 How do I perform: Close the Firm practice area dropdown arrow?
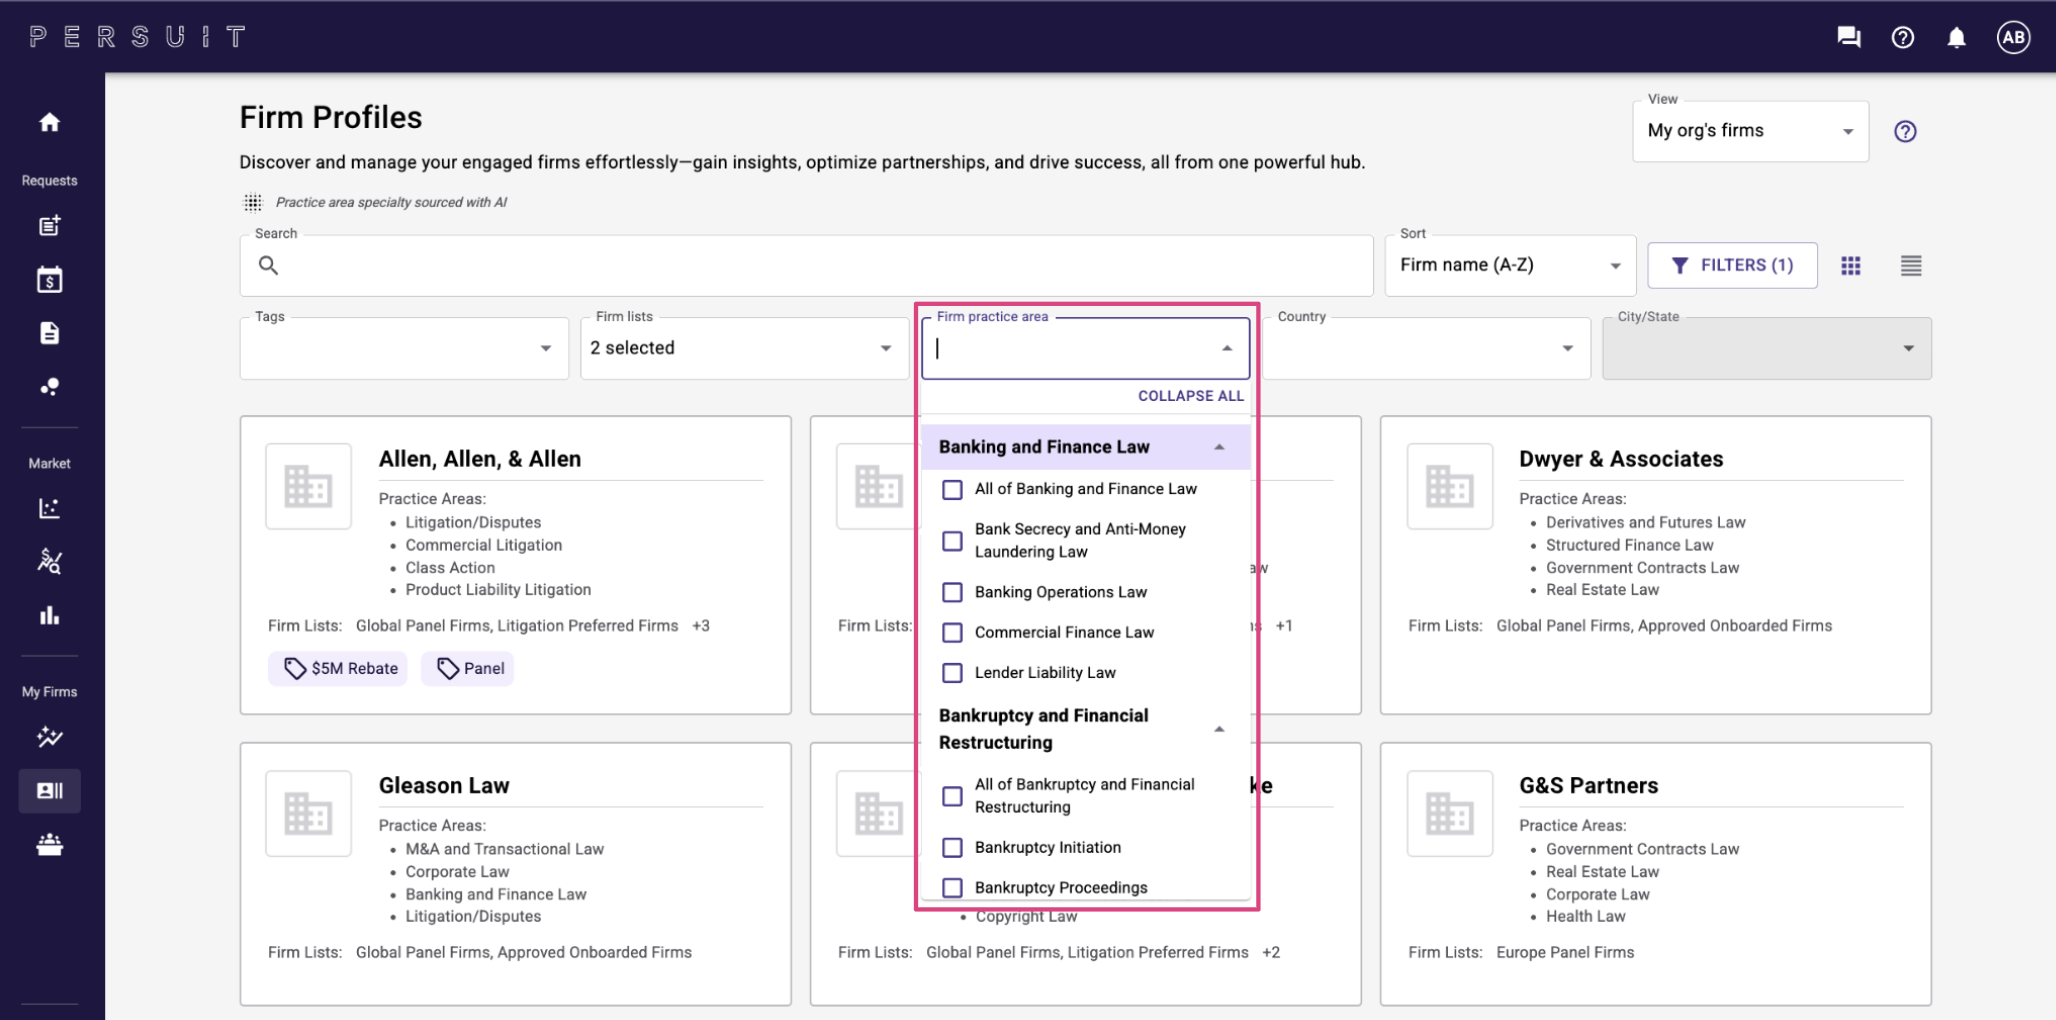coord(1227,348)
